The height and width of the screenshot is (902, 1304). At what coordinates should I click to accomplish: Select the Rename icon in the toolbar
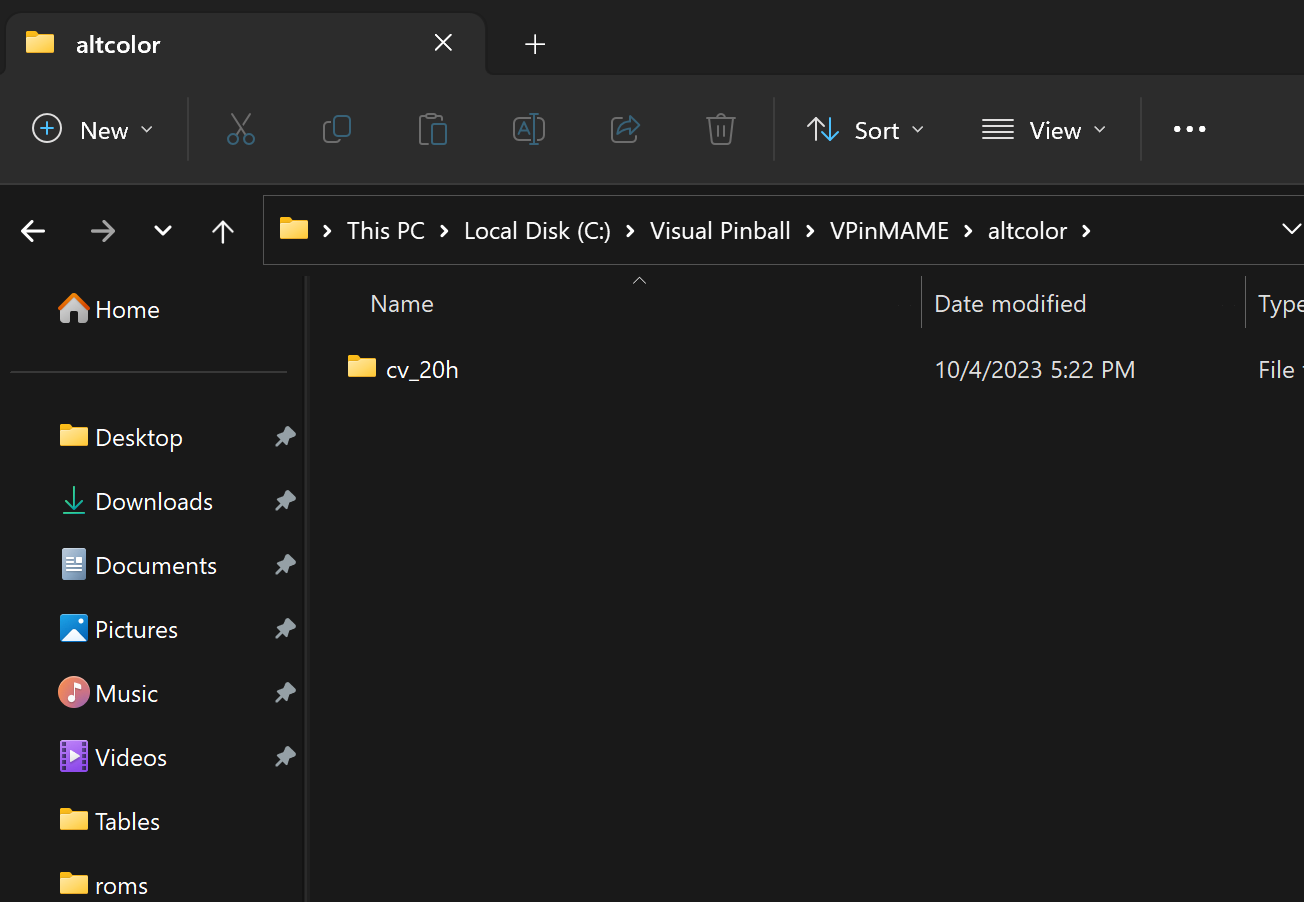click(528, 129)
